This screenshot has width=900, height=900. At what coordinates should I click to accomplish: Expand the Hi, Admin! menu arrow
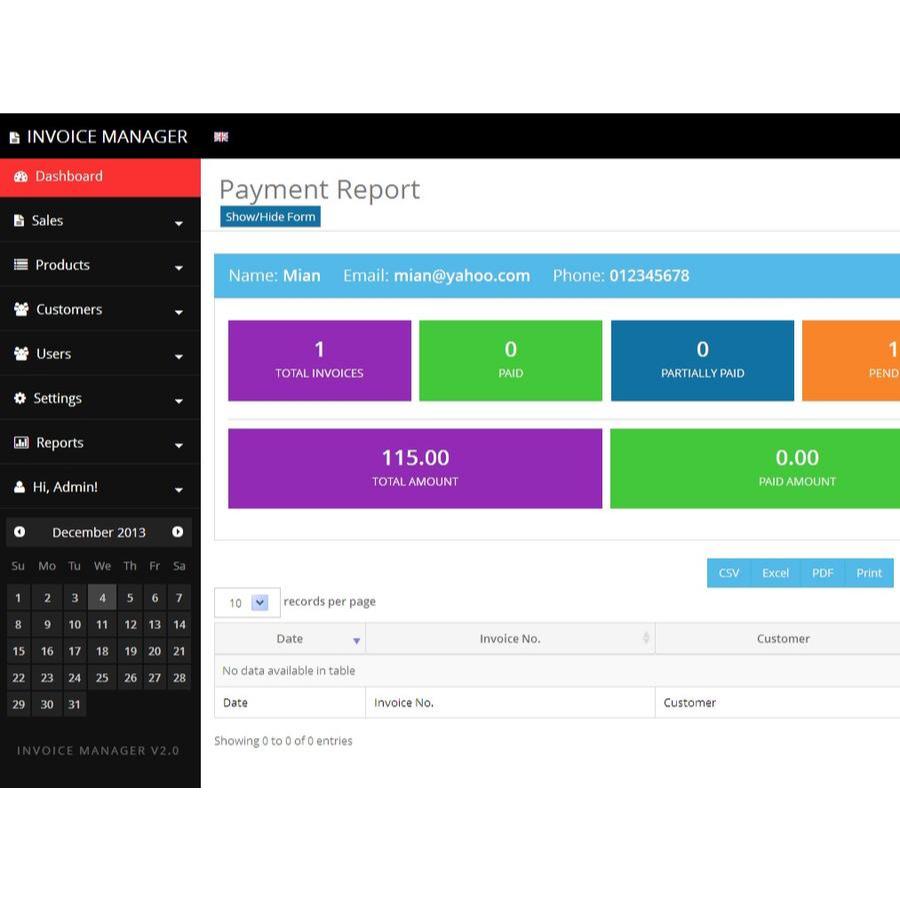[x=179, y=490]
